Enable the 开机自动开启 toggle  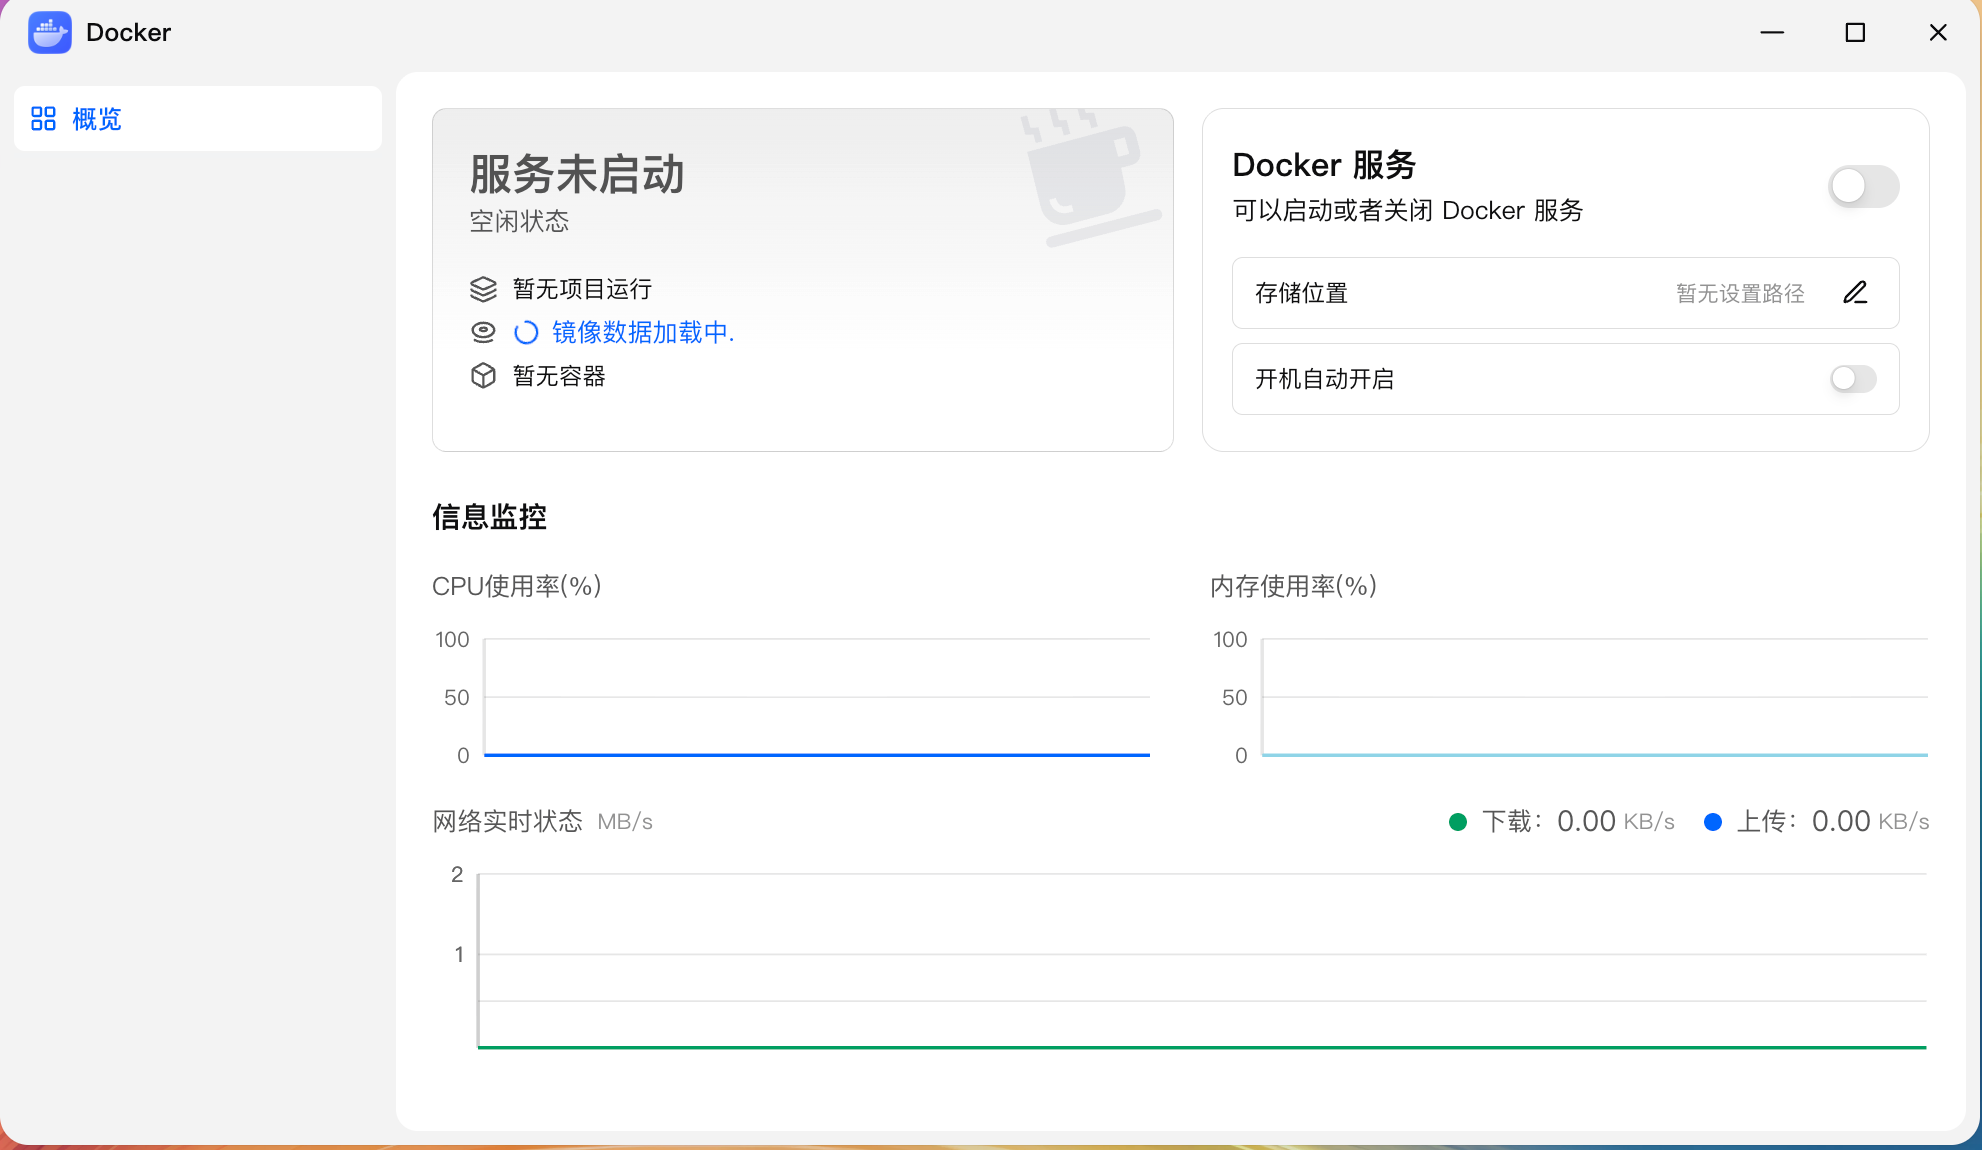point(1853,379)
